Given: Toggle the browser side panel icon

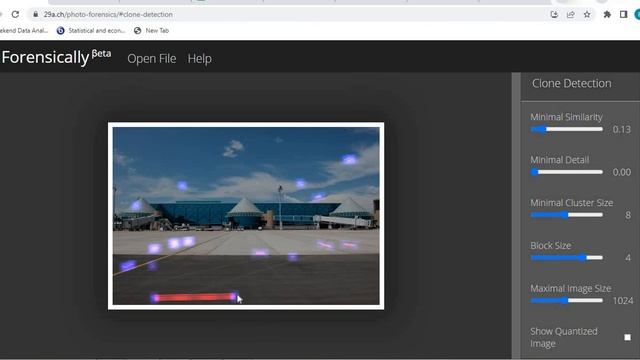Looking at the screenshot, I should [623, 14].
